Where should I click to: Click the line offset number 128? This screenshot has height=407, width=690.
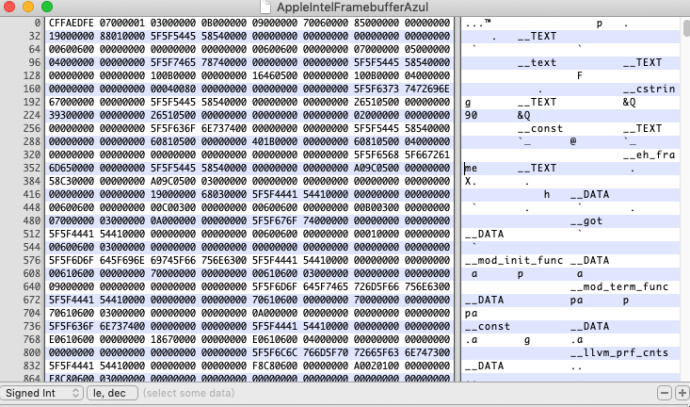click(32, 76)
